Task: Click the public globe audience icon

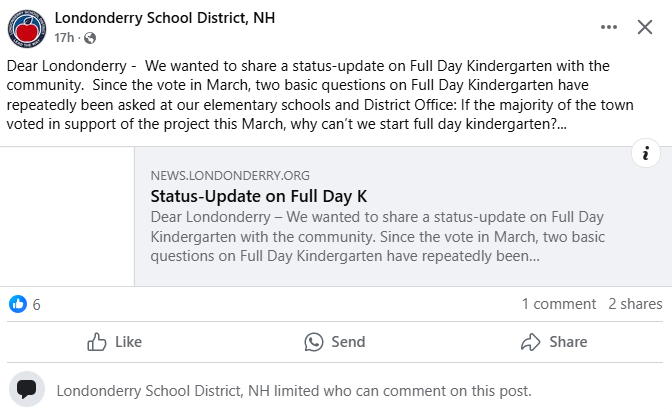Action: [x=91, y=38]
